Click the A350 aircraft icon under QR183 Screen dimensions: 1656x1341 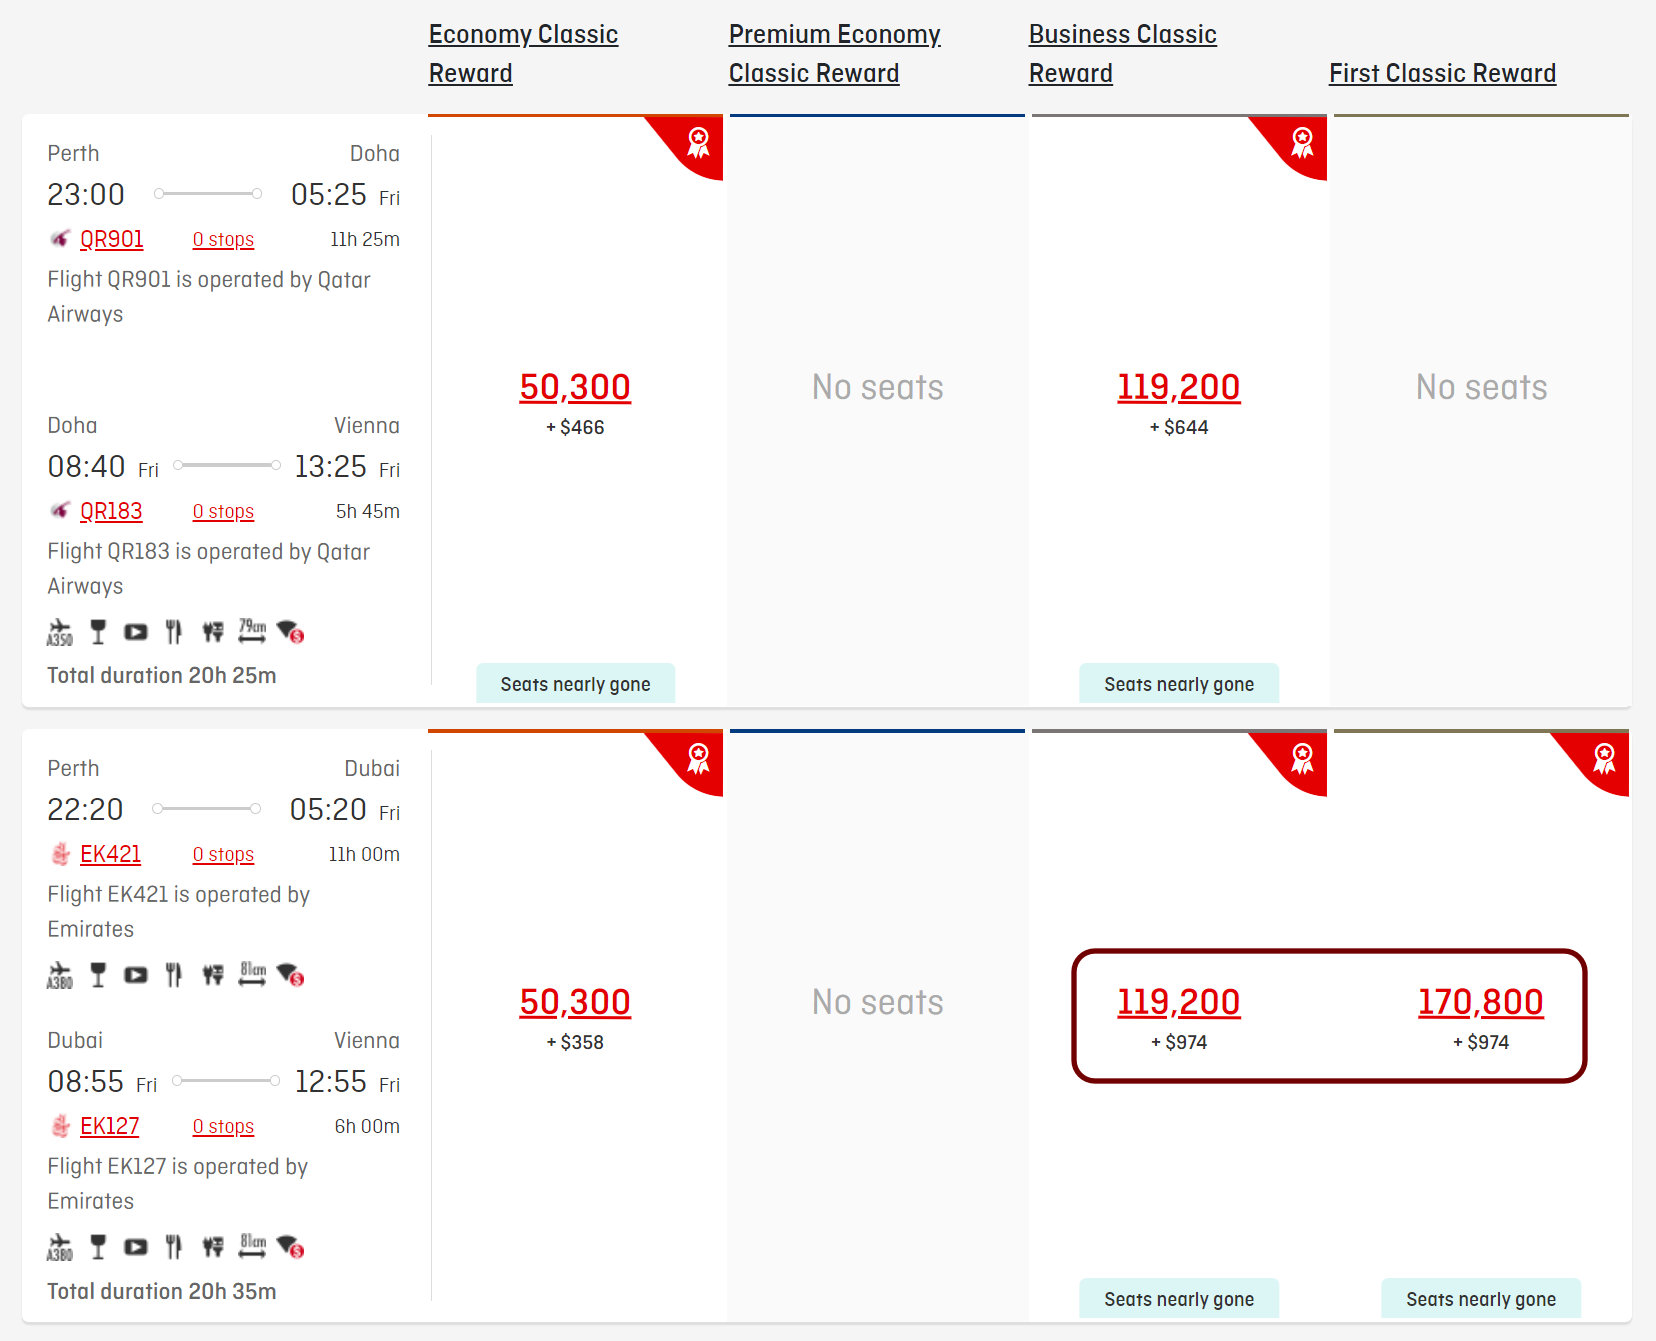60,632
